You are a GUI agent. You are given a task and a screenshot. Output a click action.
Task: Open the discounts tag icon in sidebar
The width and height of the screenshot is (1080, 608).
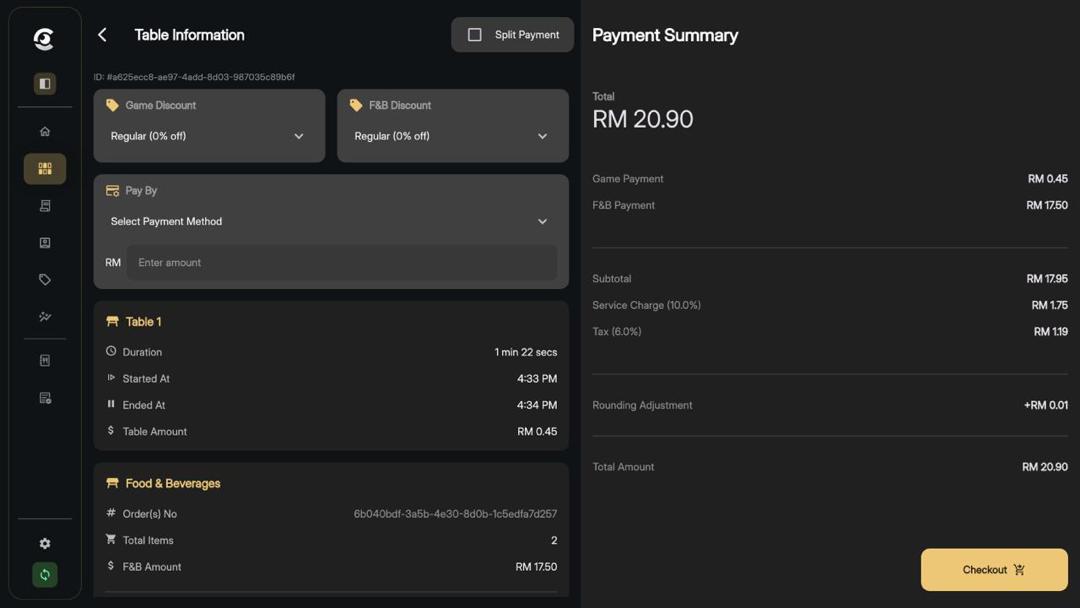tap(44, 279)
